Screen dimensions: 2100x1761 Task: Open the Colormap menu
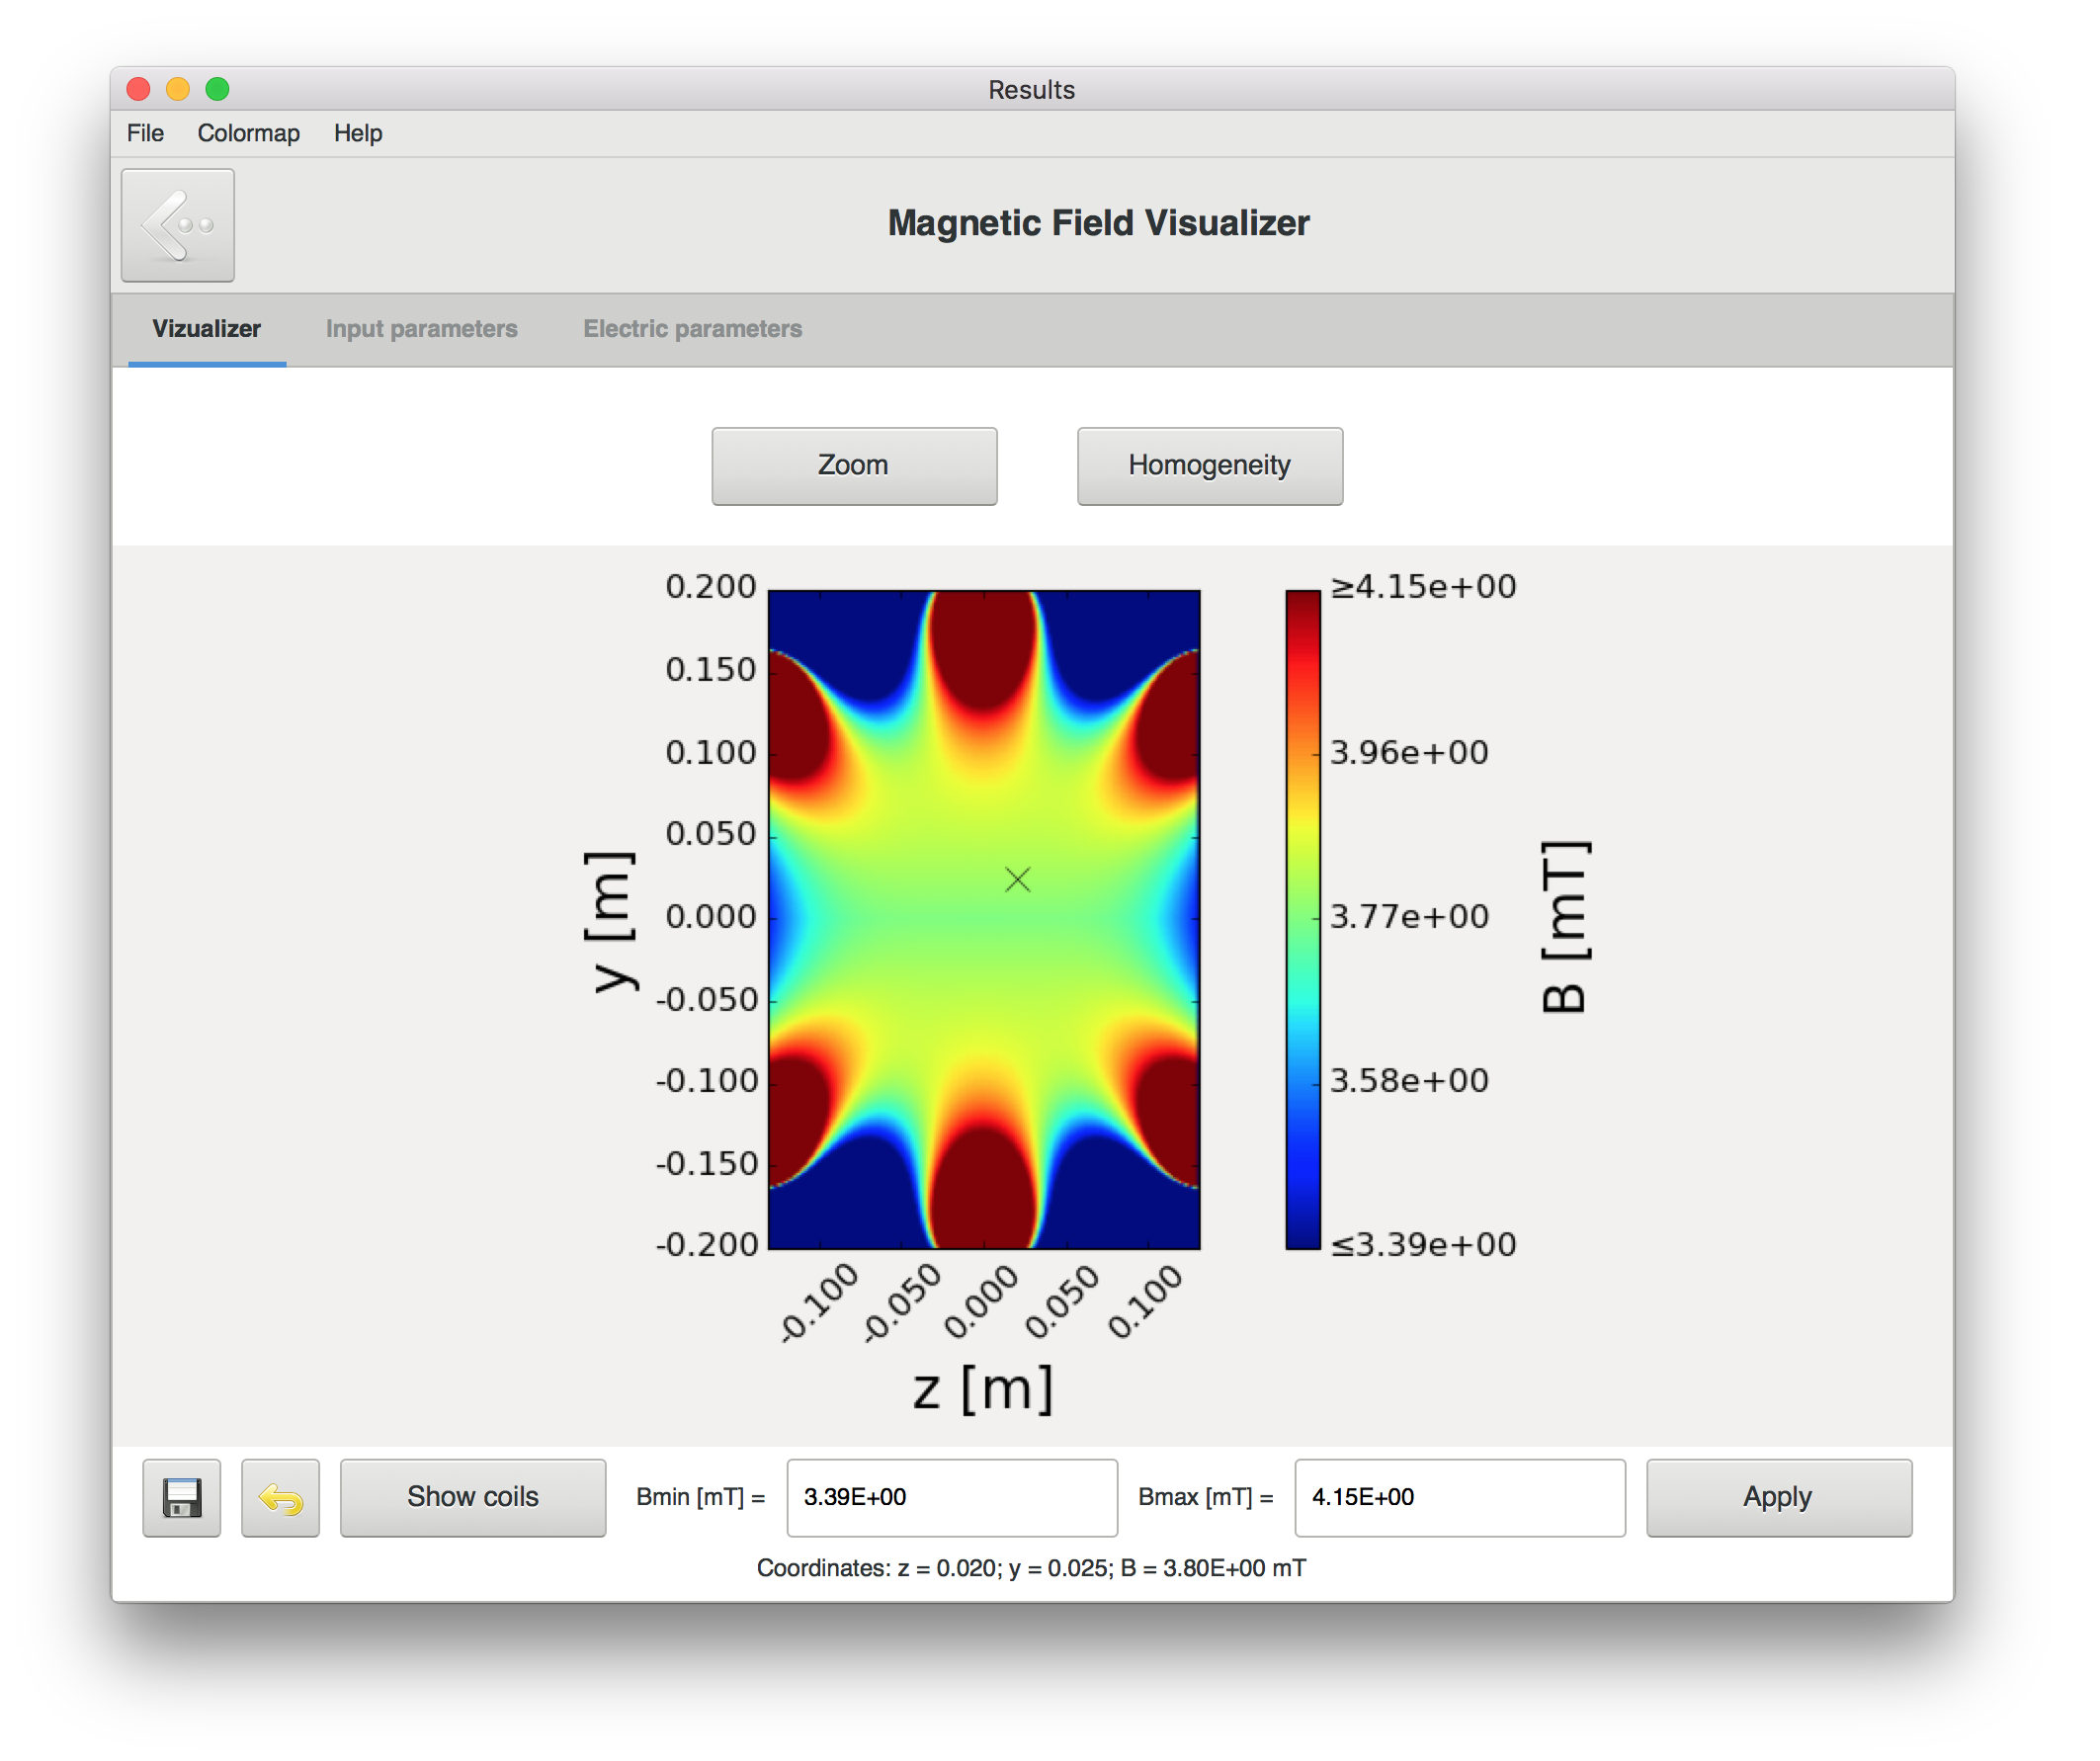point(248,133)
